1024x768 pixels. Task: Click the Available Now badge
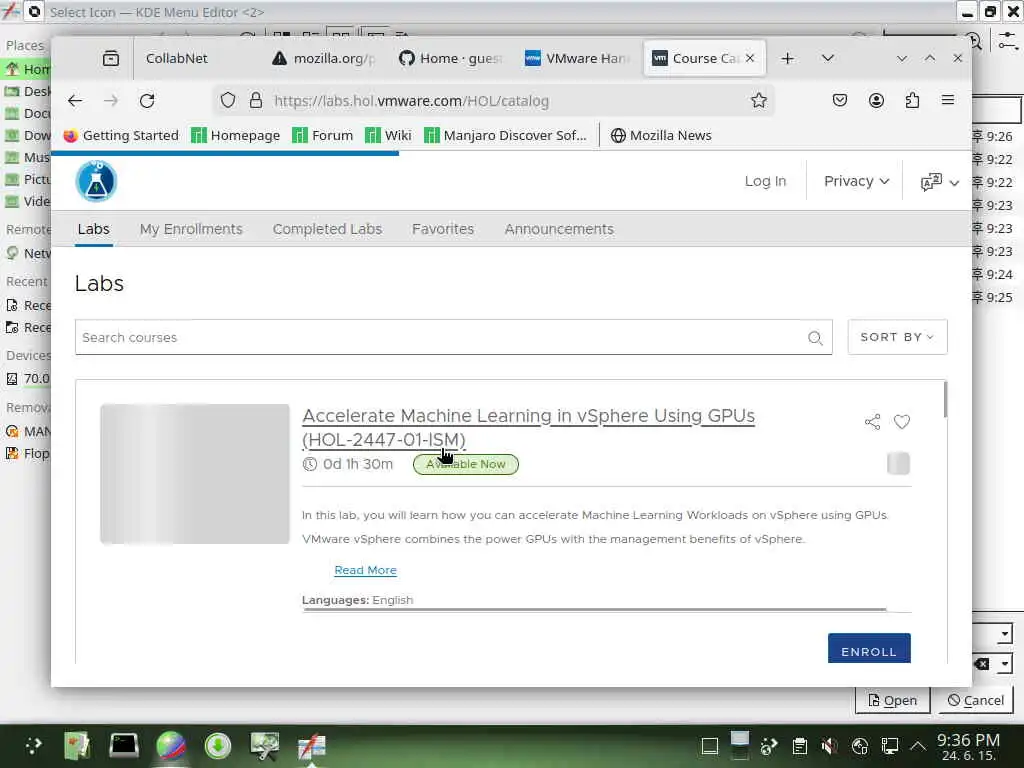[x=466, y=464]
